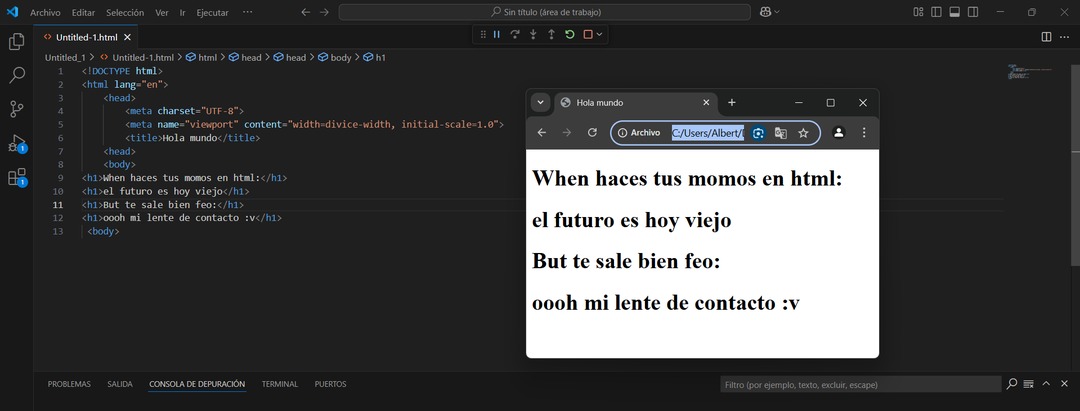Go back with the title bar arrow
The image size is (1080, 411).
[x=306, y=12]
